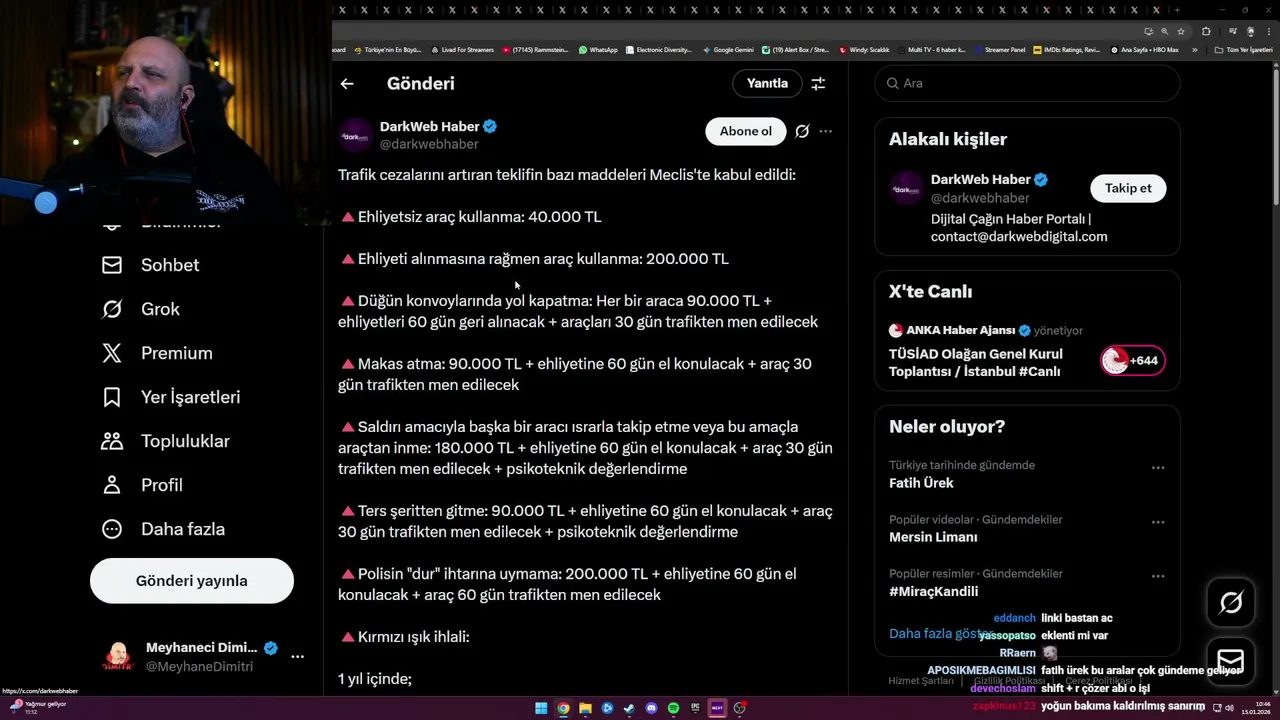This screenshot has height=720, width=1280.
Task: Open the Fatih Ürek trending topic
Action: pos(921,483)
